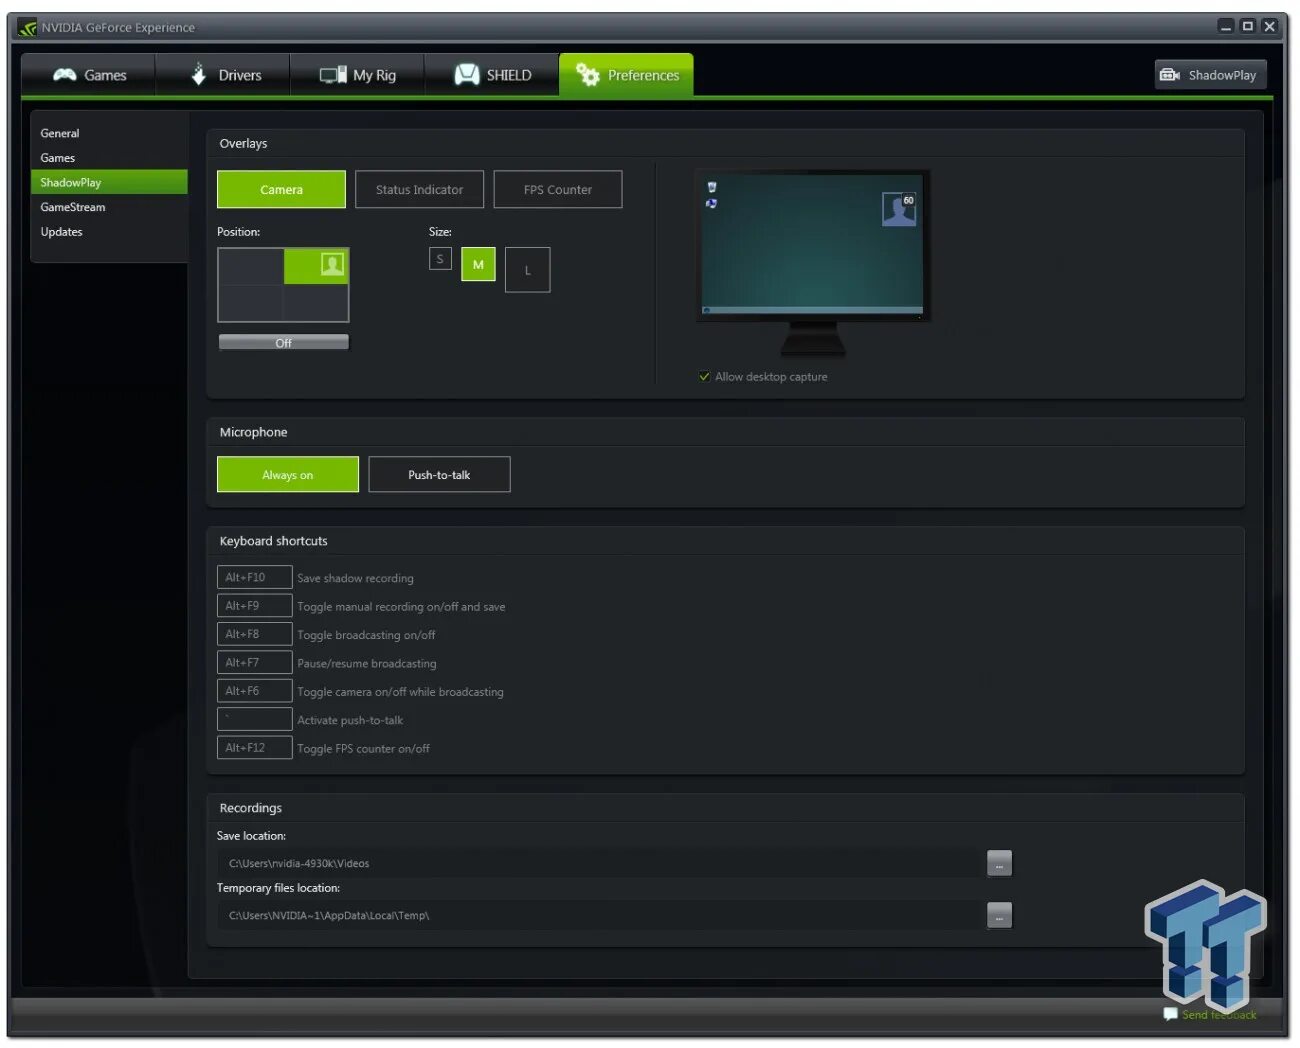This screenshot has width=1300, height=1048.
Task: Edit Alt+F9 manual recording shortcut
Action: pyautogui.click(x=254, y=606)
